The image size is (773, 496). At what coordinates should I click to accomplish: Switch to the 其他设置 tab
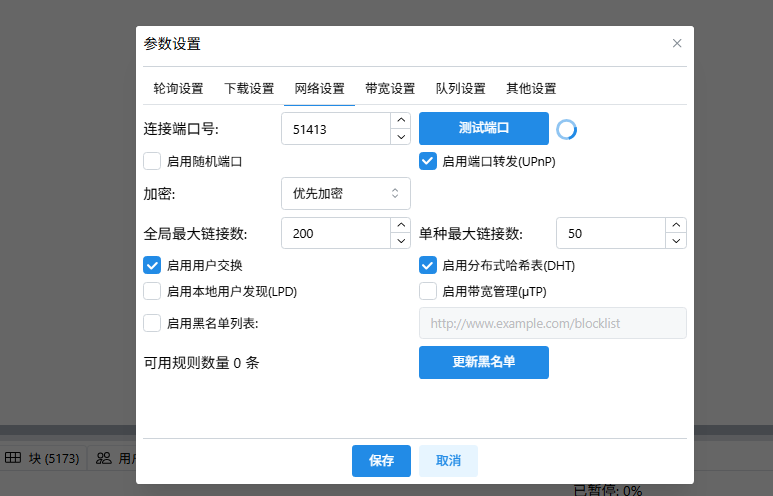pos(531,89)
